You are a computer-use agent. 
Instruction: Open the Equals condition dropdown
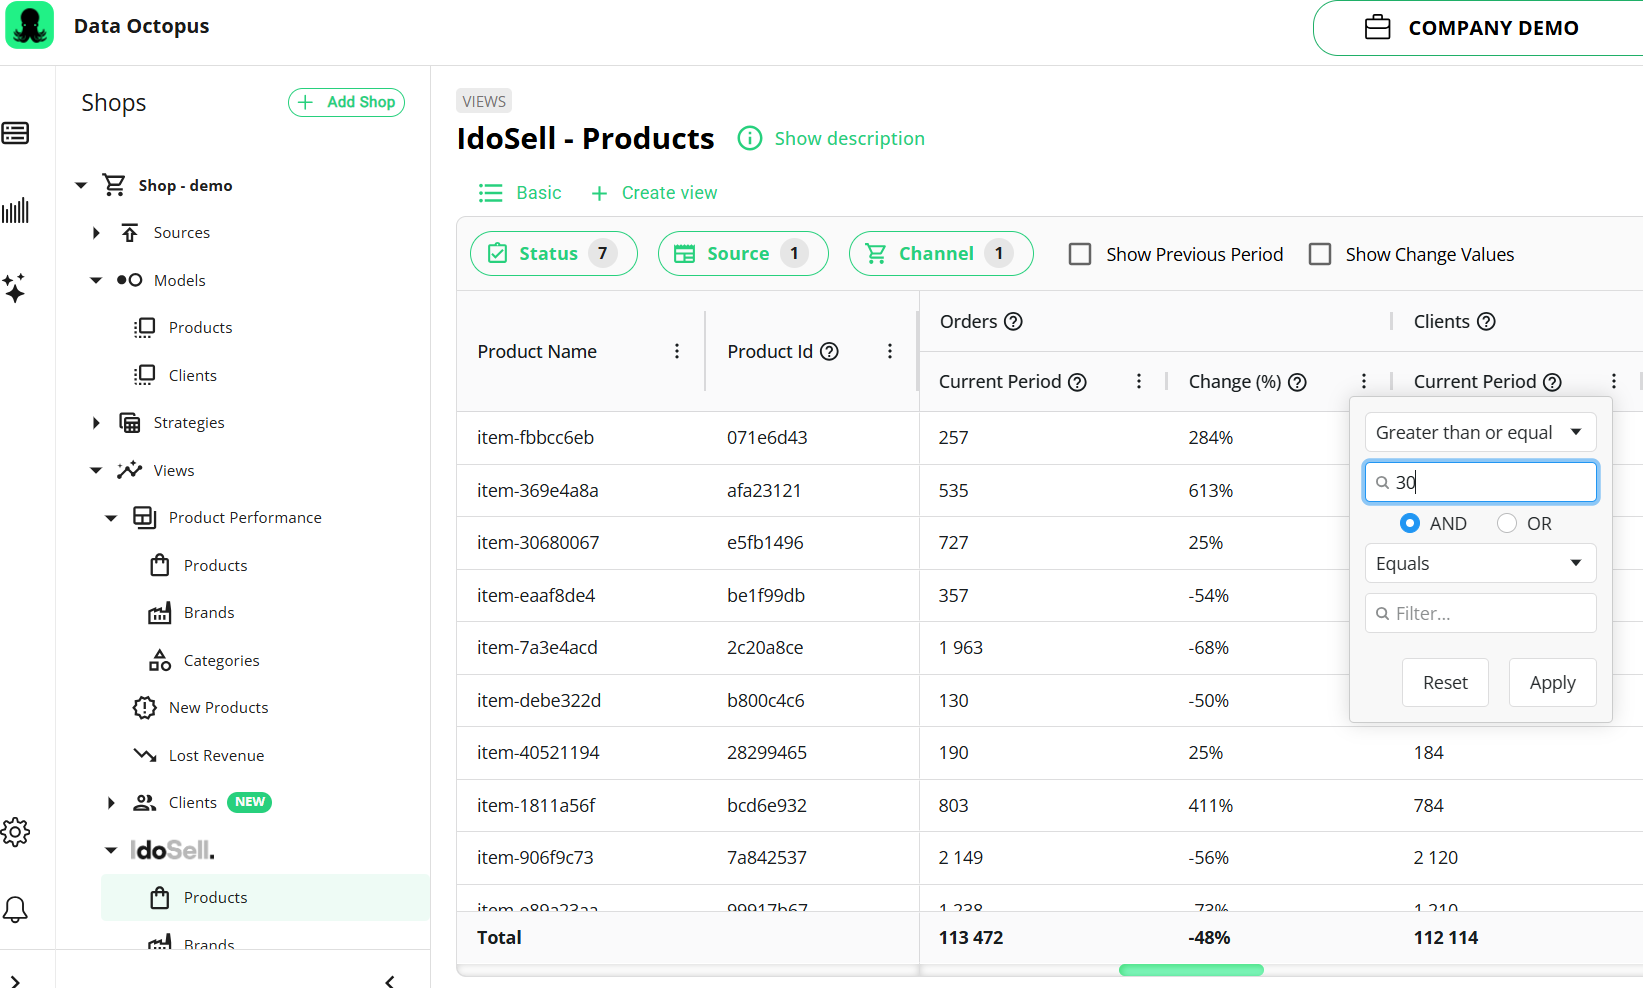[x=1479, y=563]
